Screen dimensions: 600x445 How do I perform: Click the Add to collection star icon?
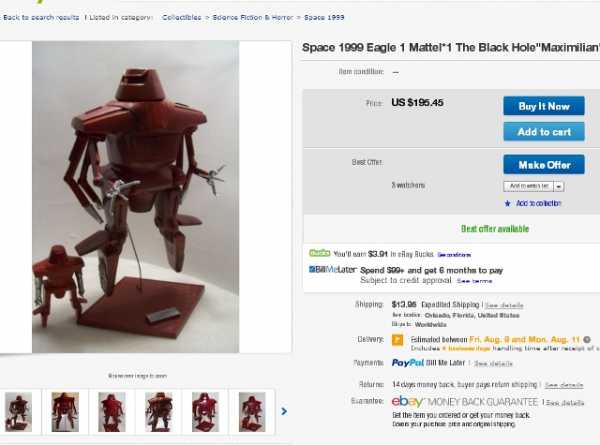click(x=507, y=204)
